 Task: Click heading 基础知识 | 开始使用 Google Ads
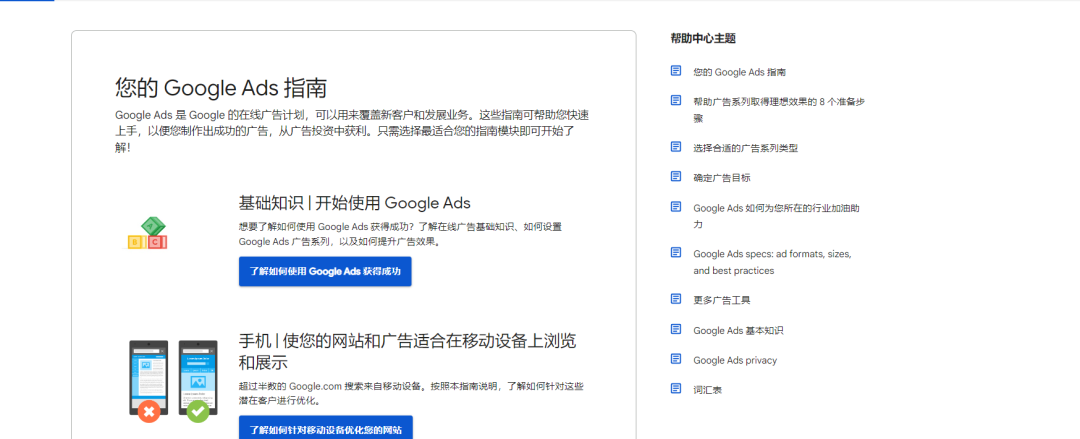click(355, 203)
